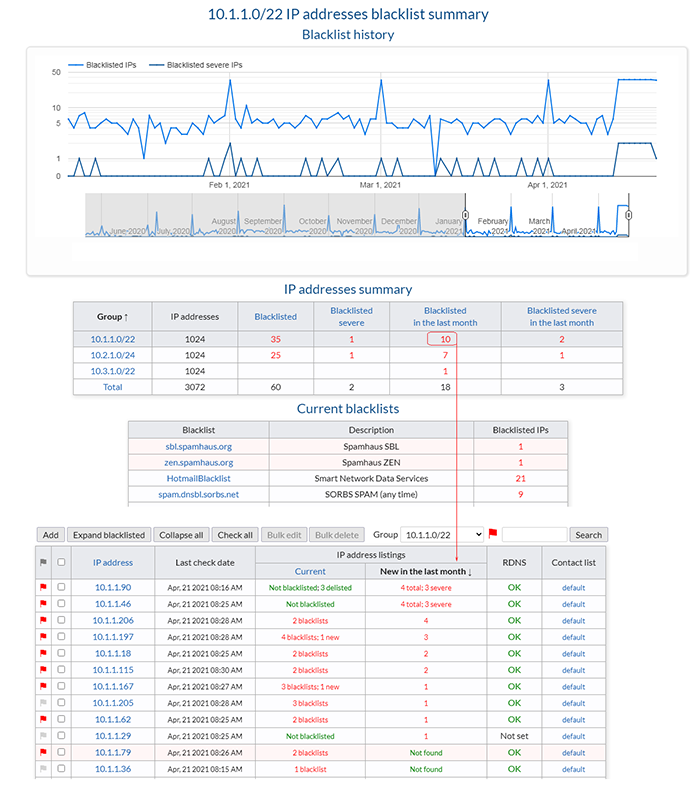
Task: Click the red flag on the 10.1.1.79 row
Action: pyautogui.click(x=43, y=752)
